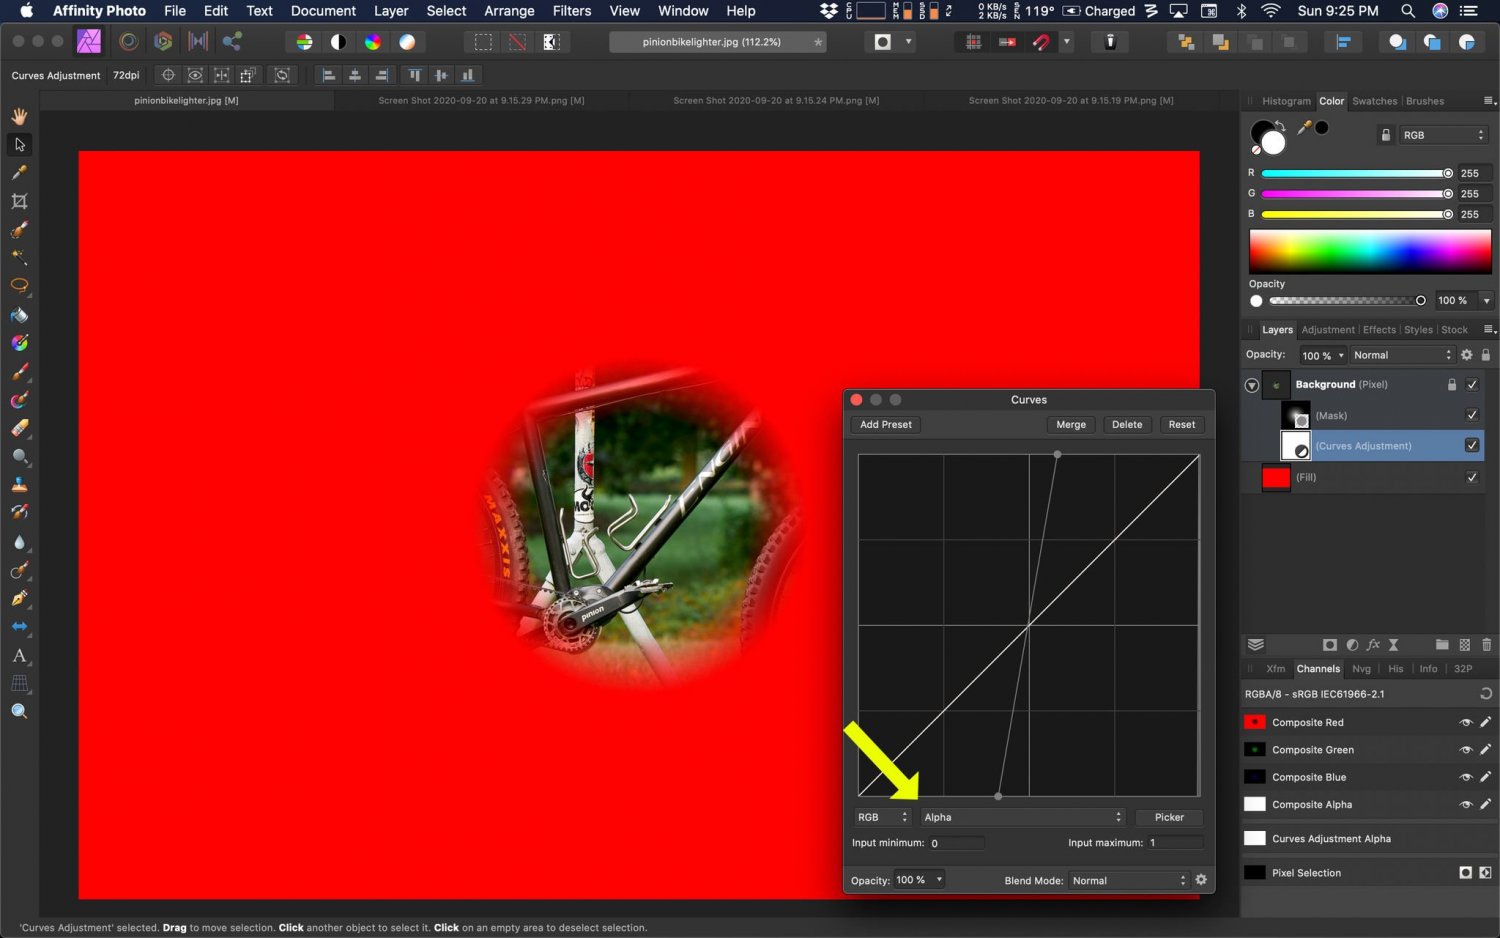This screenshot has height=938, width=1500.
Task: Select the Clone Stamp tool
Action: tap(19, 486)
